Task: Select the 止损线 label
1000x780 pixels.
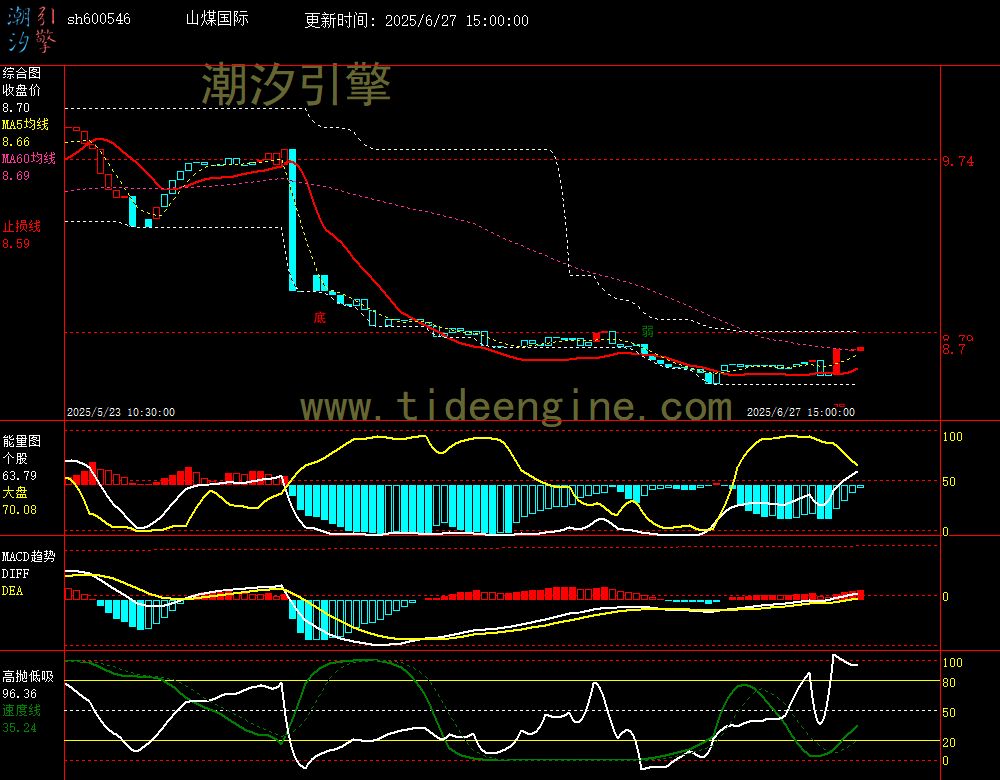Action: (x=22, y=226)
